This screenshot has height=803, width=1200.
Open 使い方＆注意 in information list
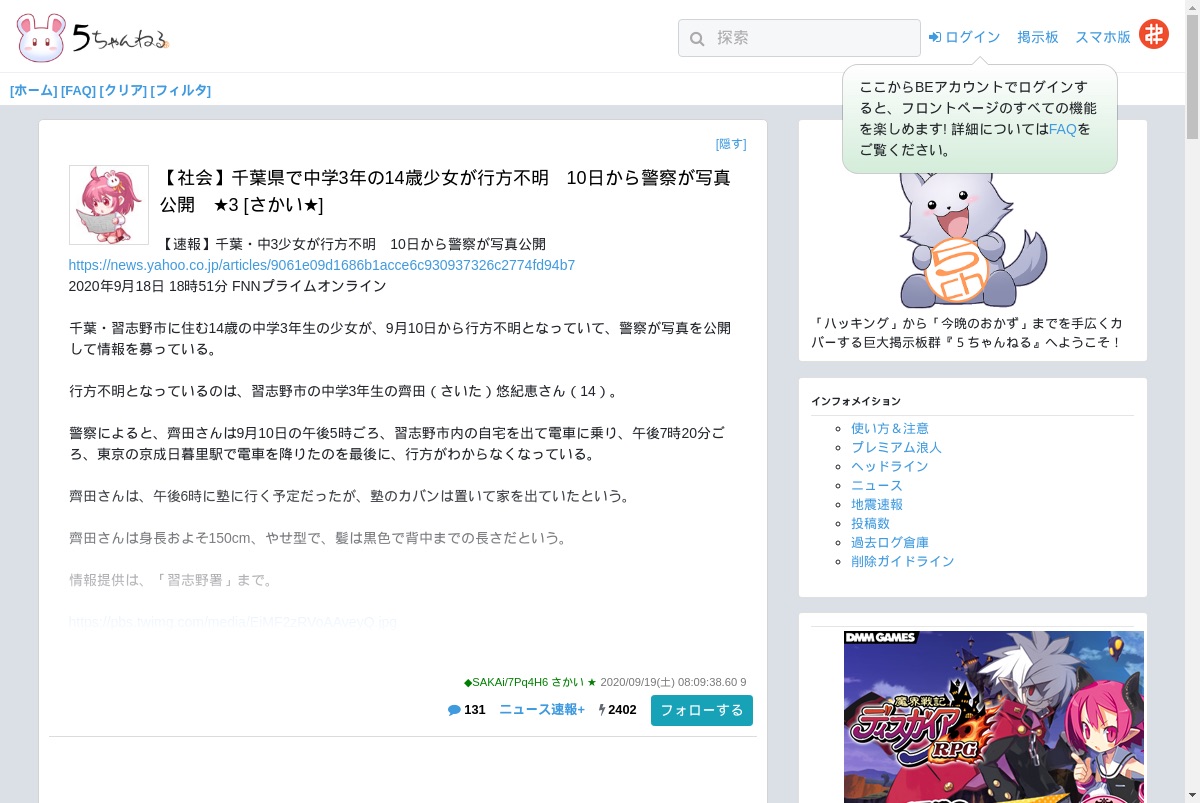[890, 428]
